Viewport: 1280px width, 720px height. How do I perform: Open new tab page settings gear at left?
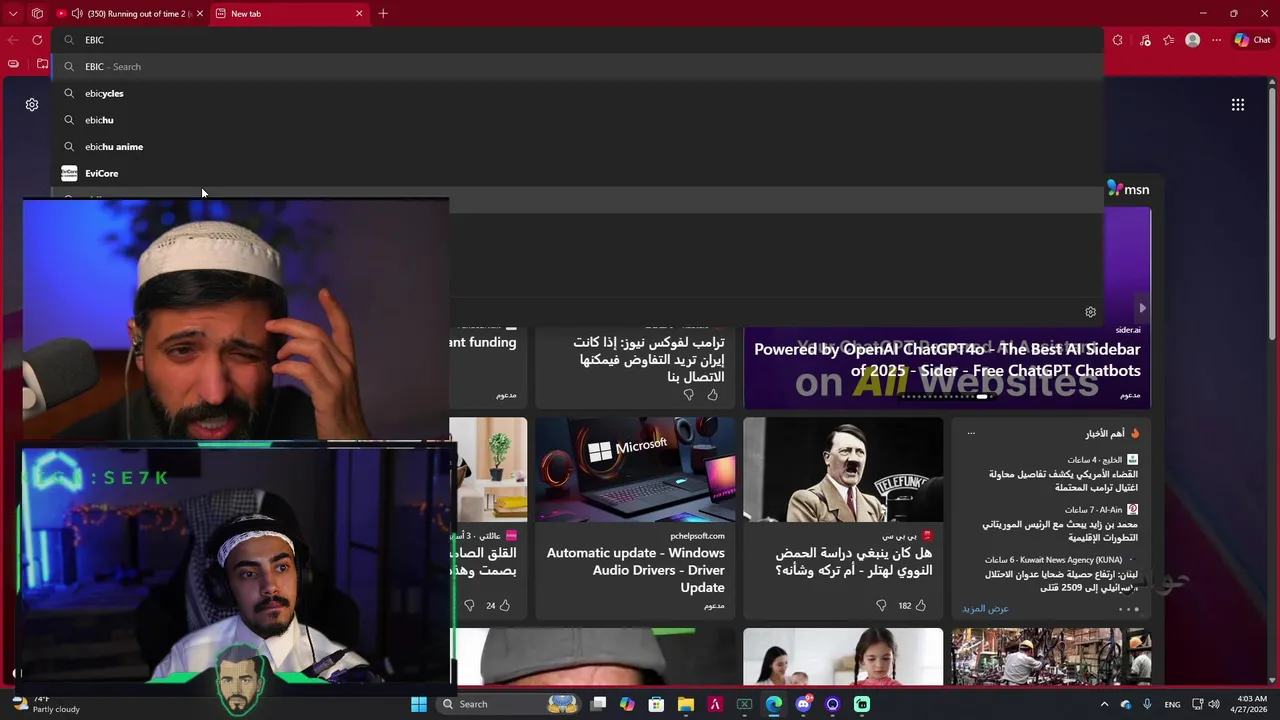coord(32,105)
